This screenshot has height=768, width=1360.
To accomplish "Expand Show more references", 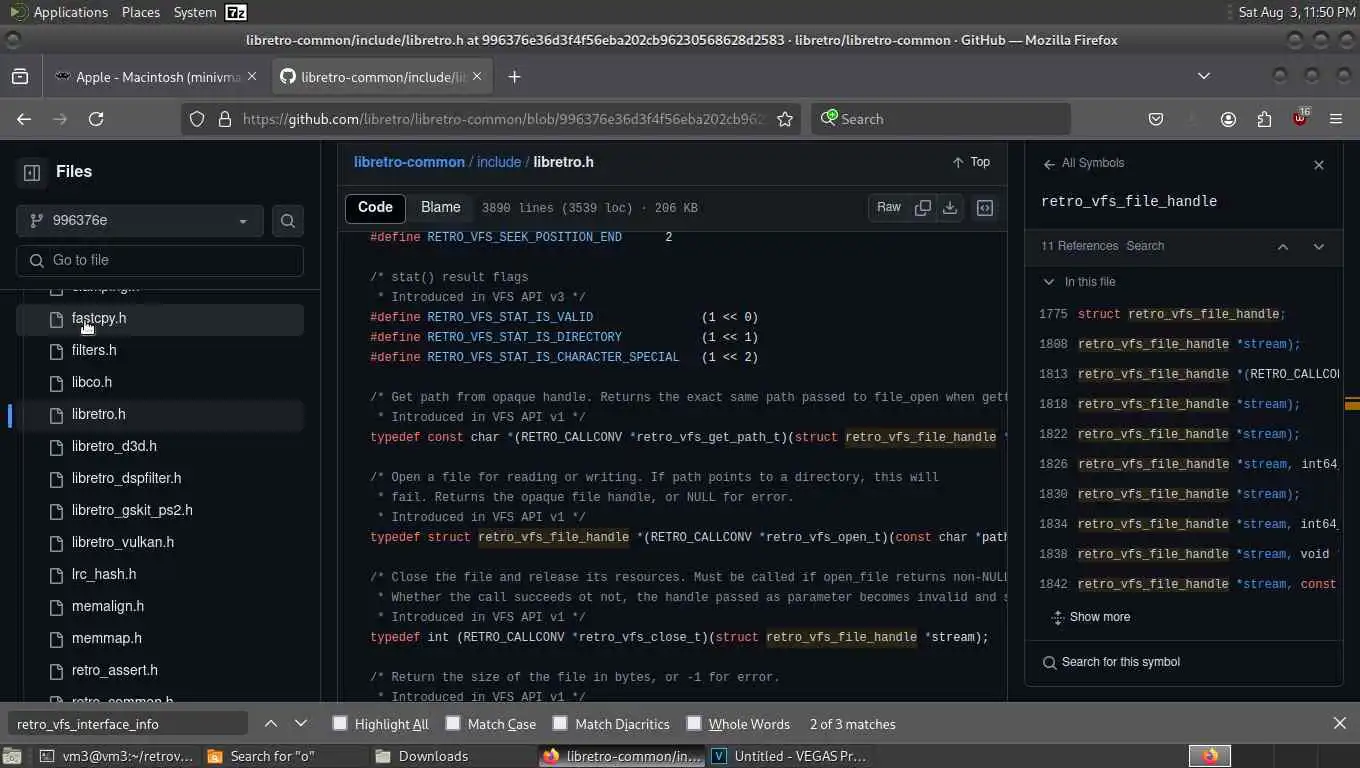I will tap(1090, 617).
